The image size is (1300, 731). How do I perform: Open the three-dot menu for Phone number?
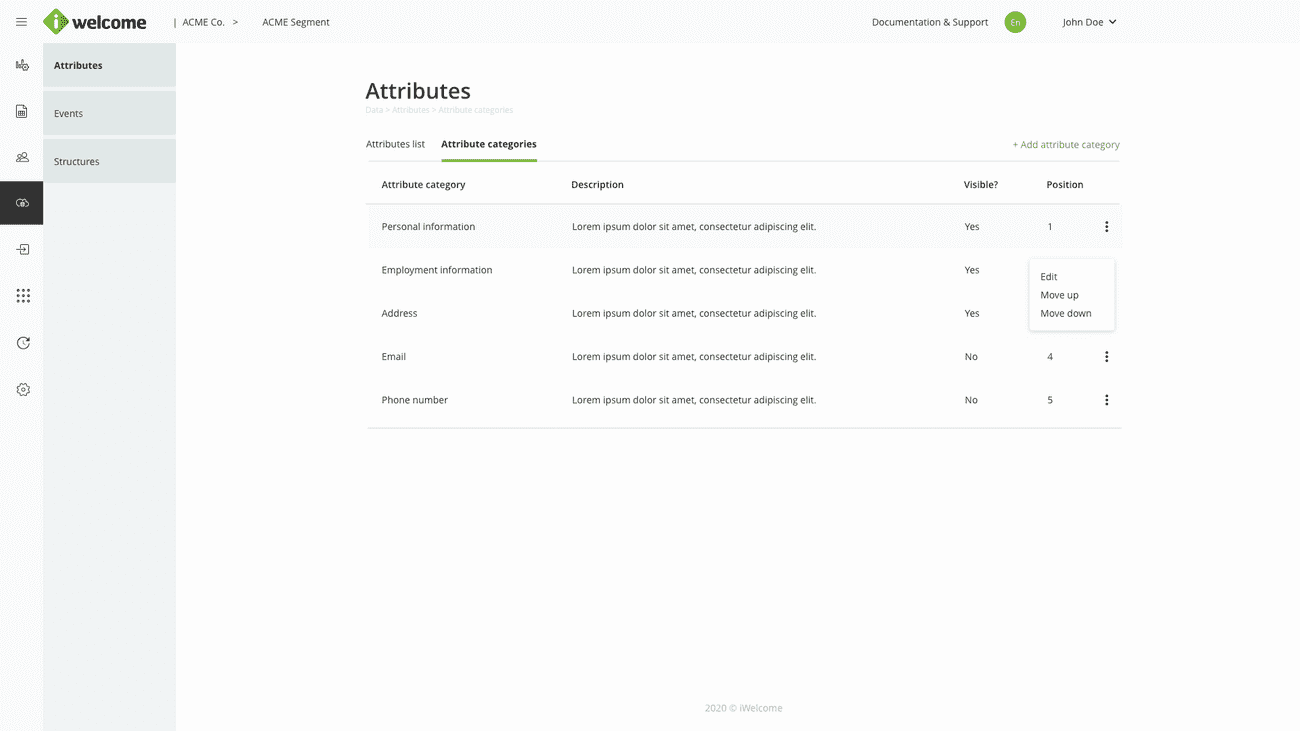(1106, 400)
